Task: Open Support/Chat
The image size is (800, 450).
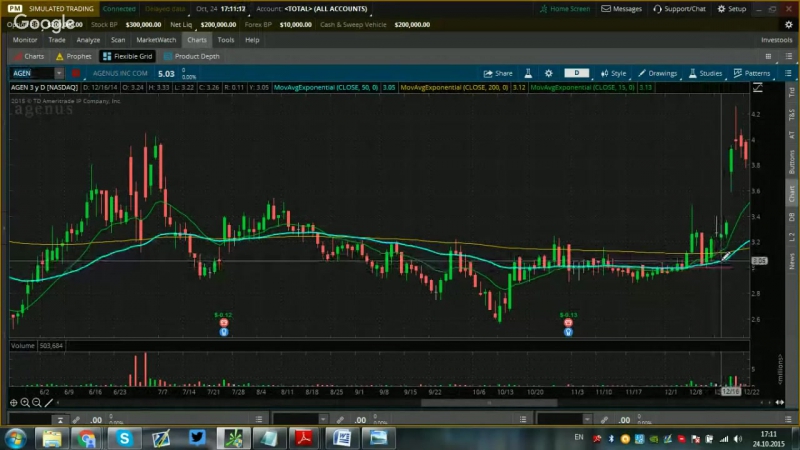Action: tap(680, 9)
